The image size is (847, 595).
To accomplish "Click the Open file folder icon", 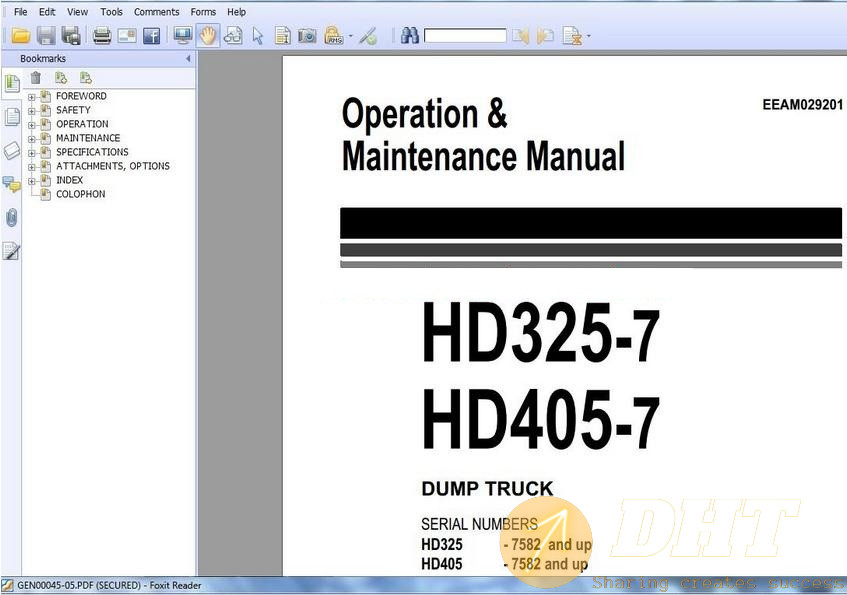I will (x=21, y=36).
